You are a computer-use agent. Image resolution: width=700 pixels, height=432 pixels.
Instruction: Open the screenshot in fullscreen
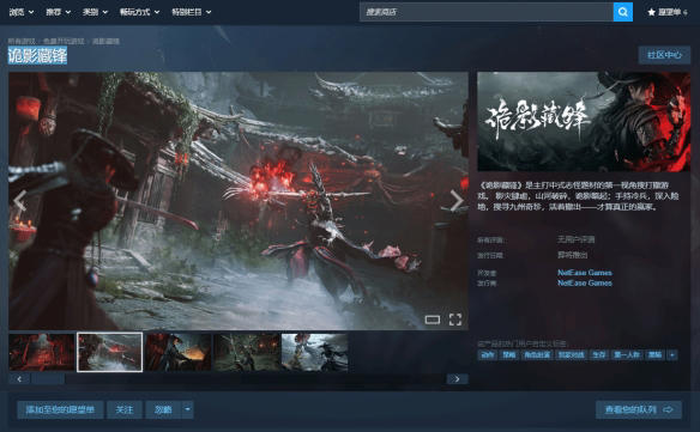pos(455,320)
